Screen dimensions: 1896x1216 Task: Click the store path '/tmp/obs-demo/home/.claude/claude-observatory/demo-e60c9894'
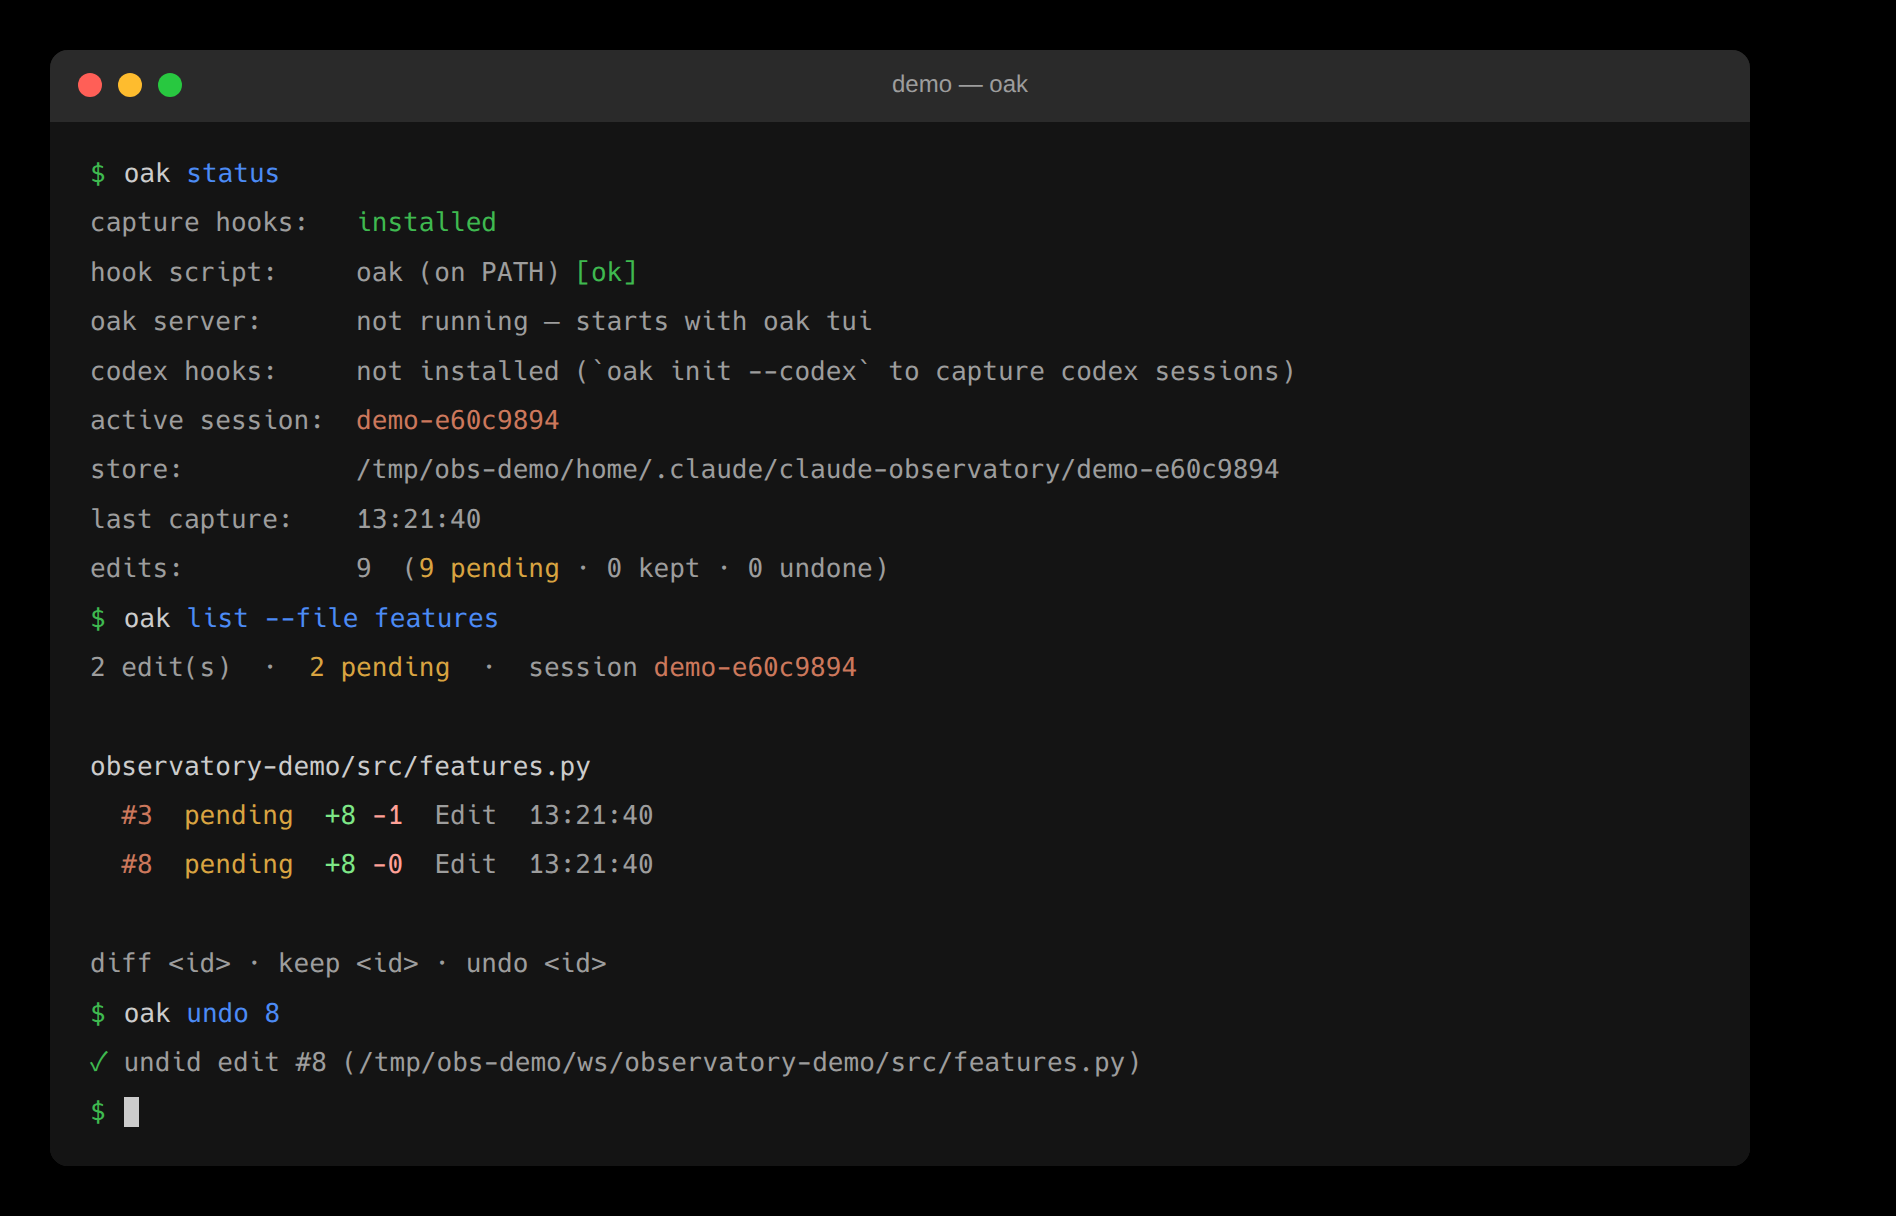click(x=818, y=469)
